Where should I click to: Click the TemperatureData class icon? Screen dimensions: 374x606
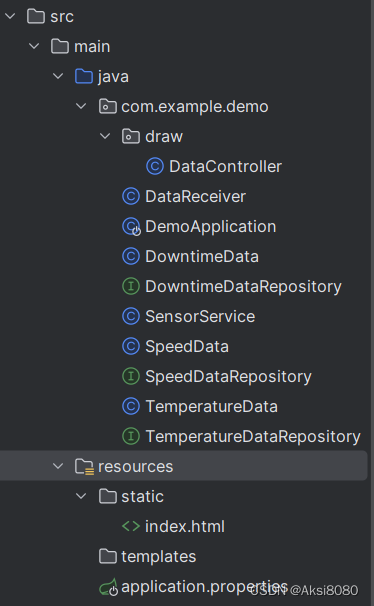click(131, 406)
